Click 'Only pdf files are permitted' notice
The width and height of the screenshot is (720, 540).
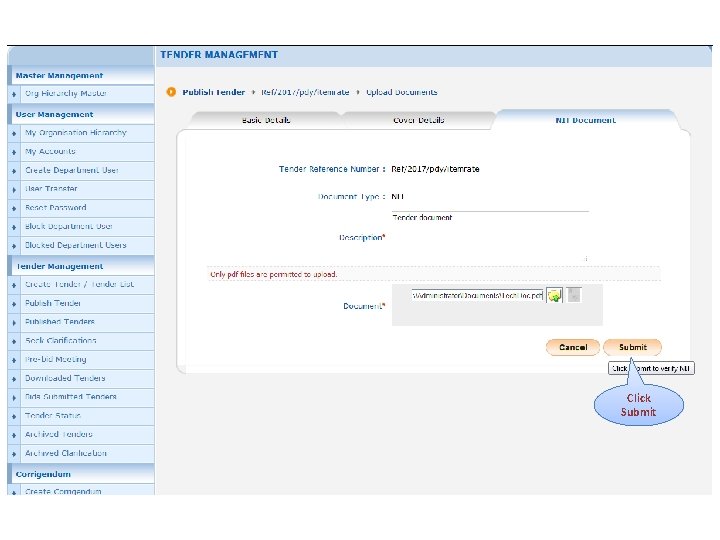click(x=274, y=275)
